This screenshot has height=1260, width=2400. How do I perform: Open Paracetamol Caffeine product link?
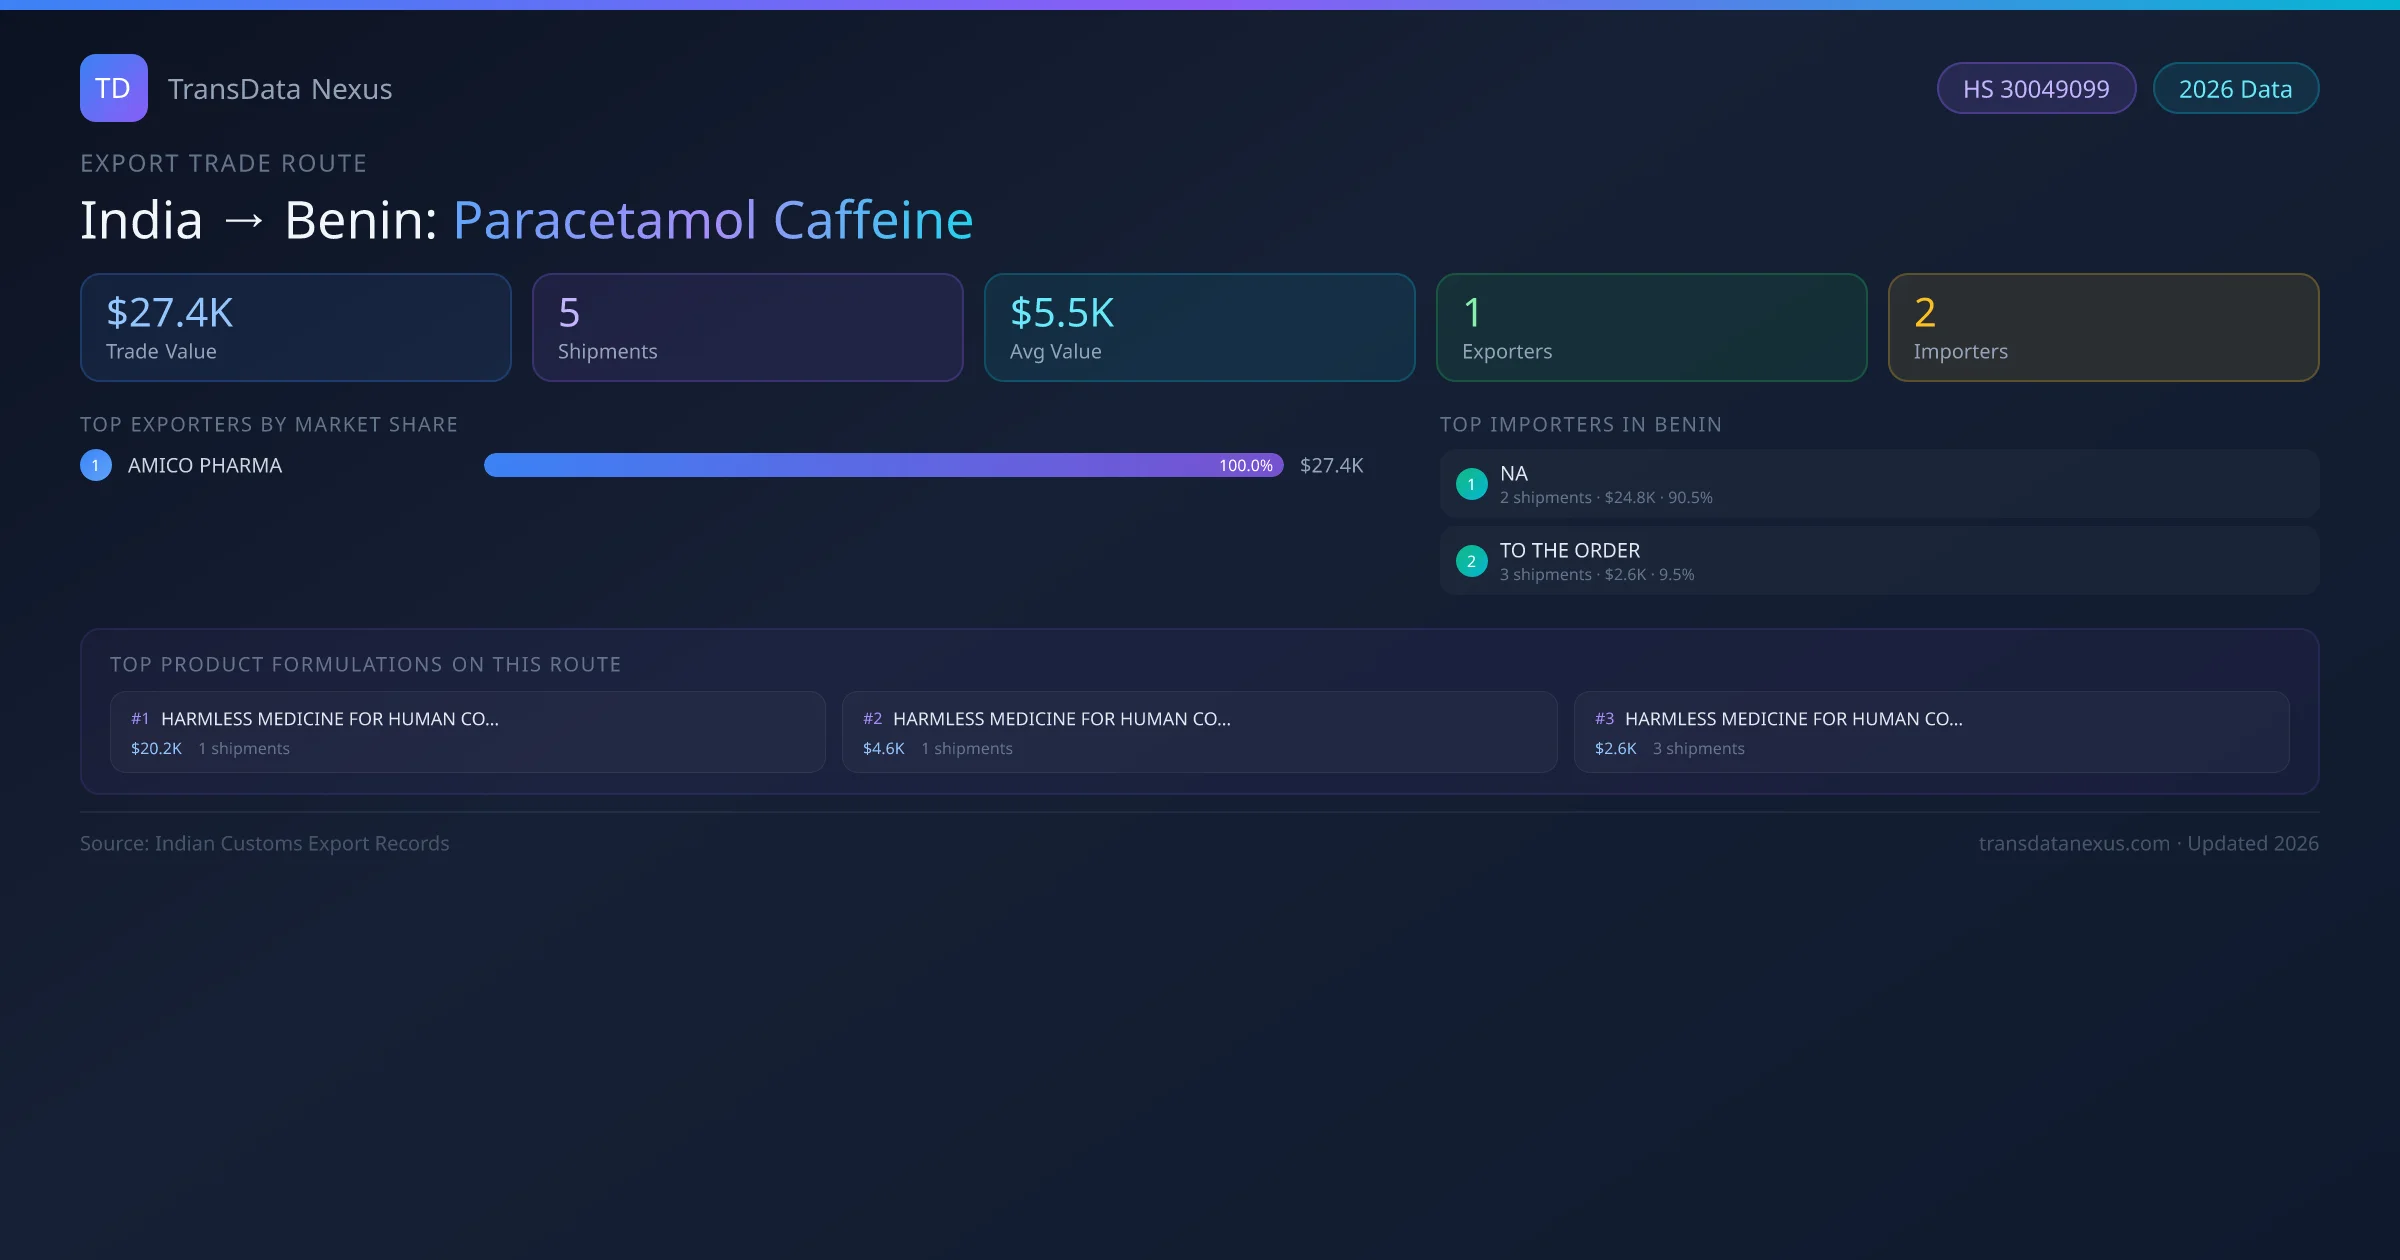coord(712,219)
